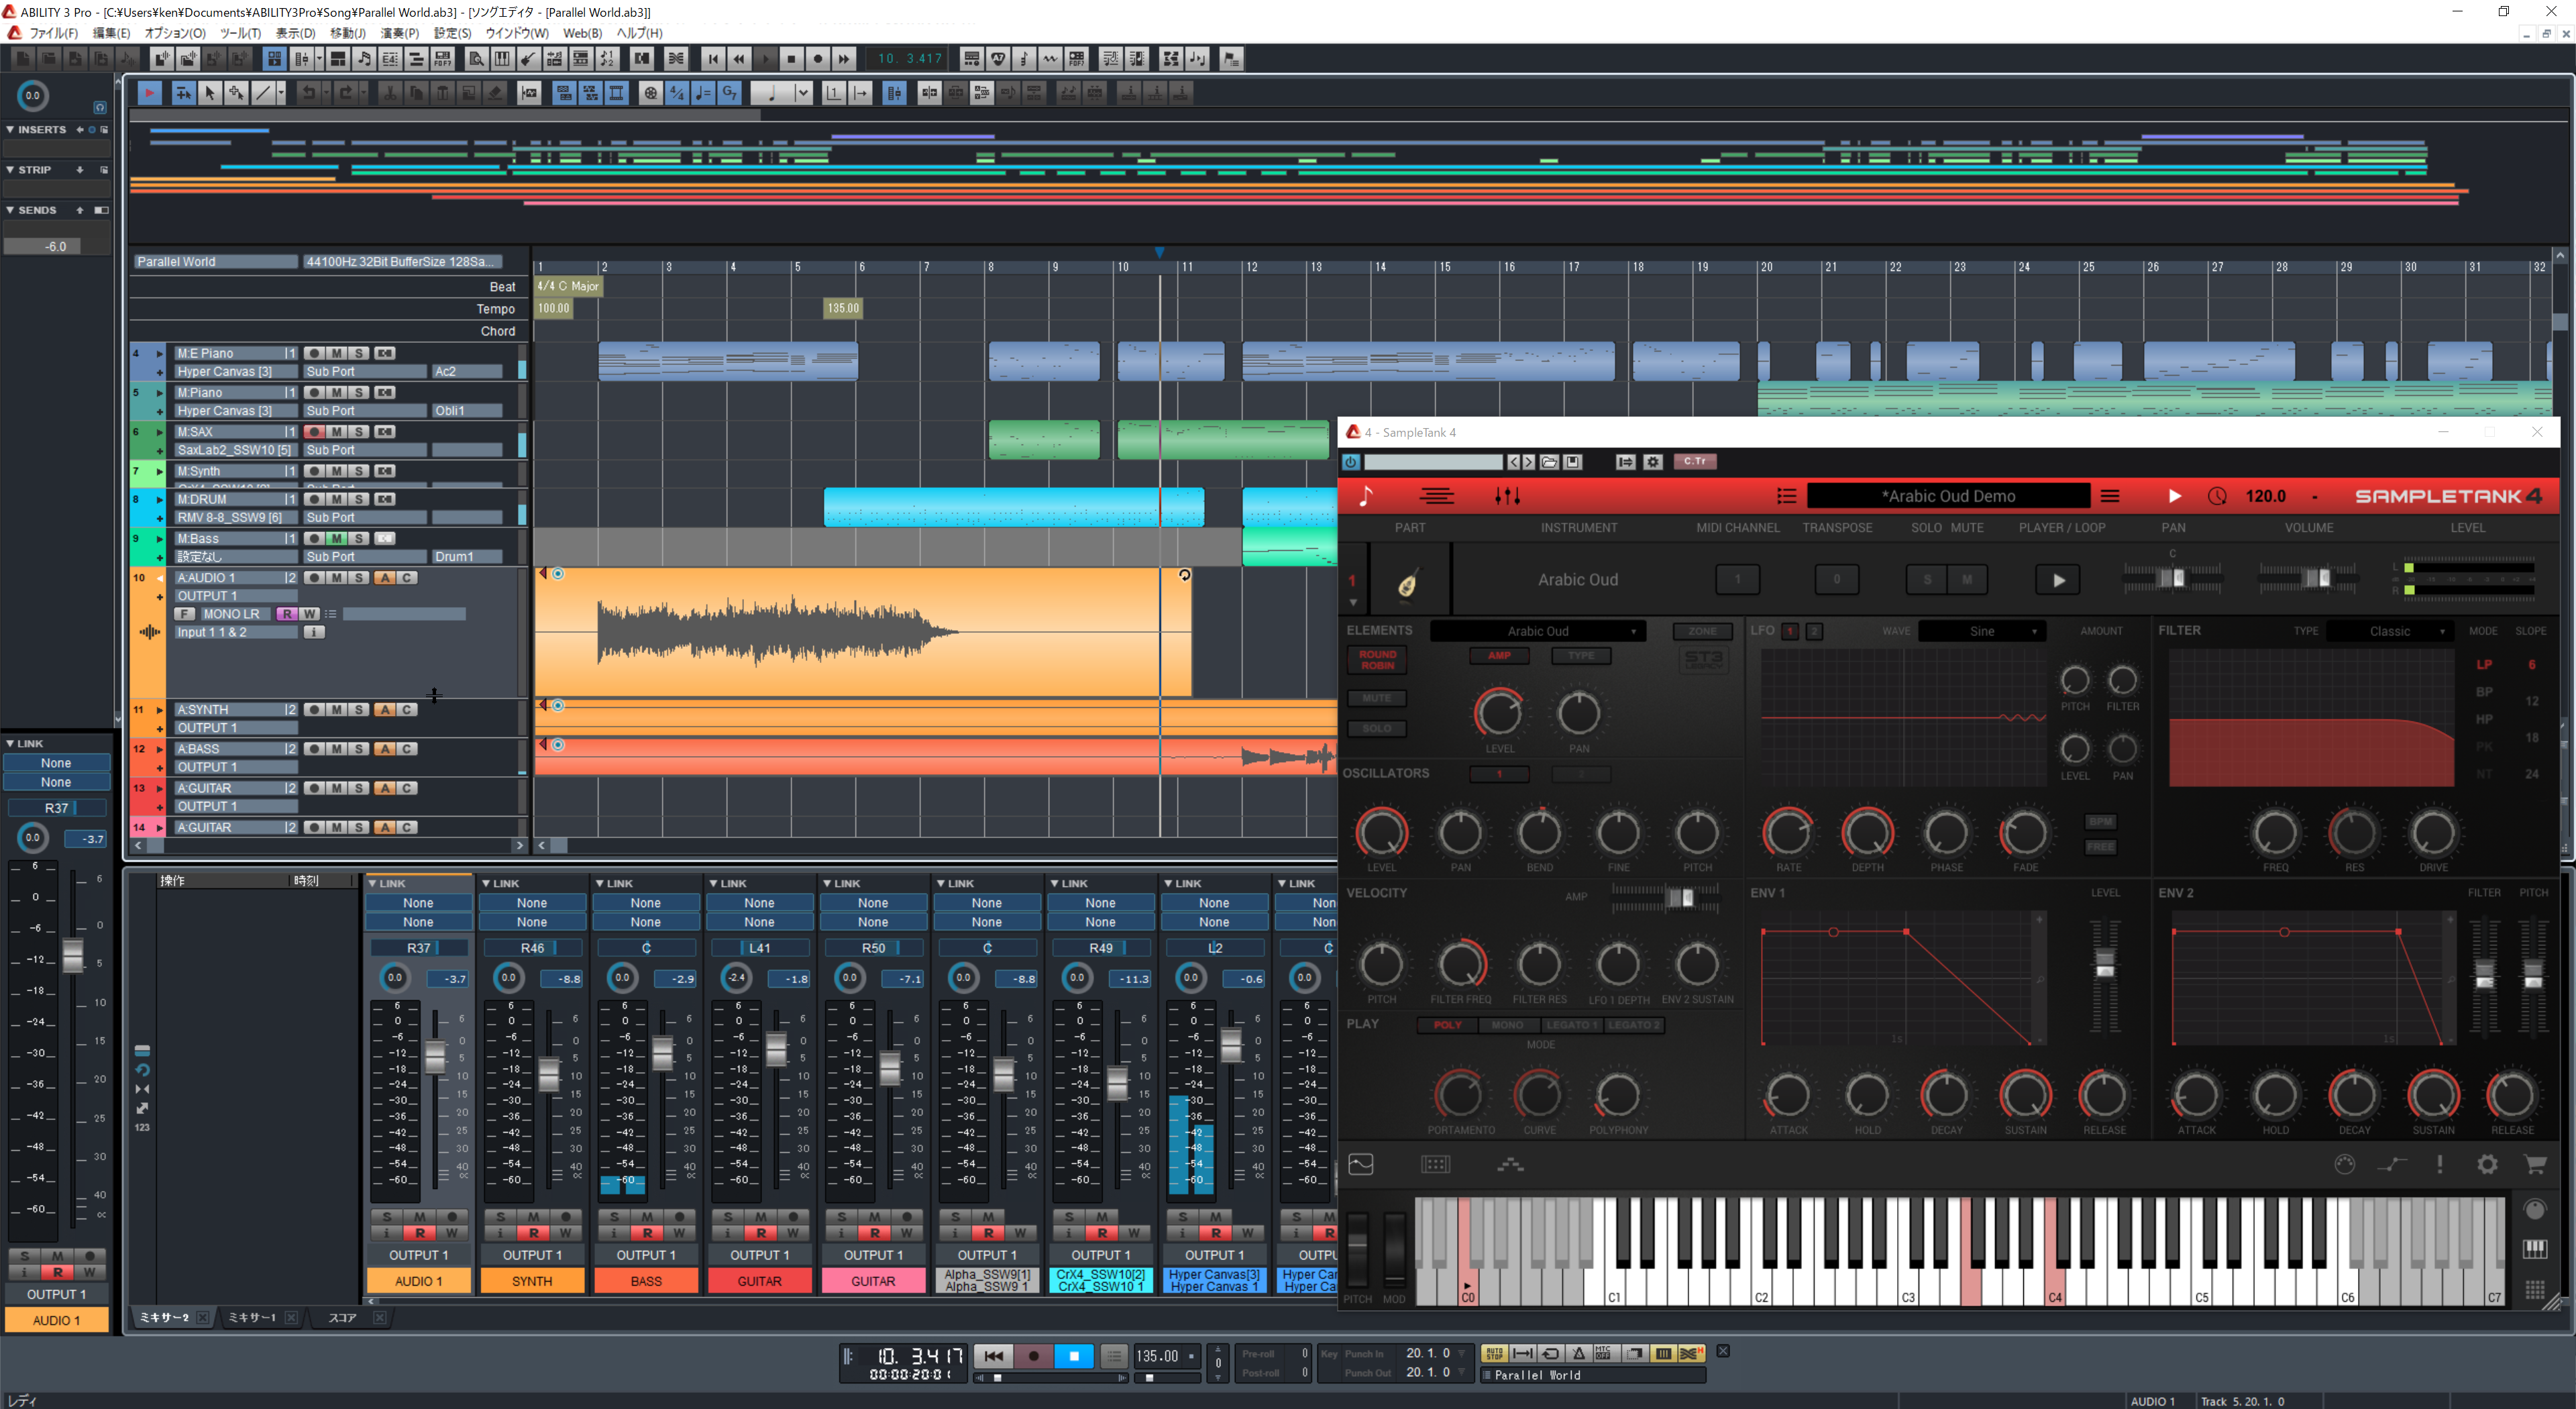Click the stop button in top toolbar

pos(791,59)
